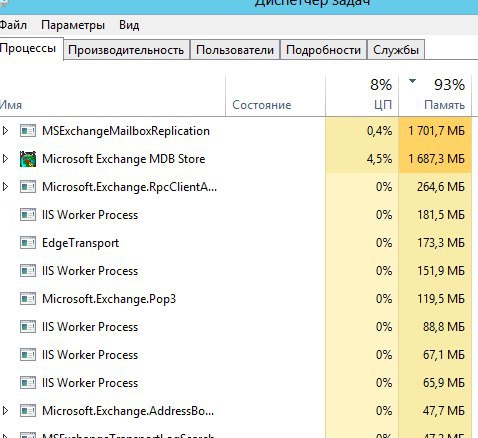Select IIS Worker Process using 88,8 МБ
The image size is (478, 438).
tap(90, 327)
